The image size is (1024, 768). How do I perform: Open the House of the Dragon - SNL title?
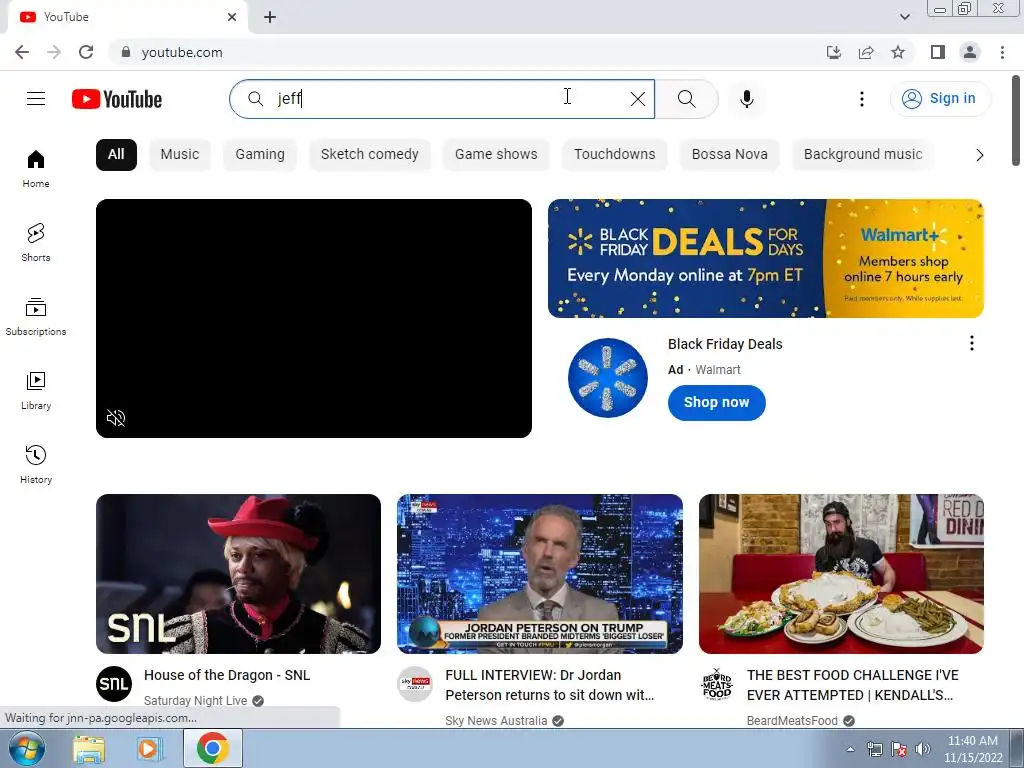pos(227,675)
